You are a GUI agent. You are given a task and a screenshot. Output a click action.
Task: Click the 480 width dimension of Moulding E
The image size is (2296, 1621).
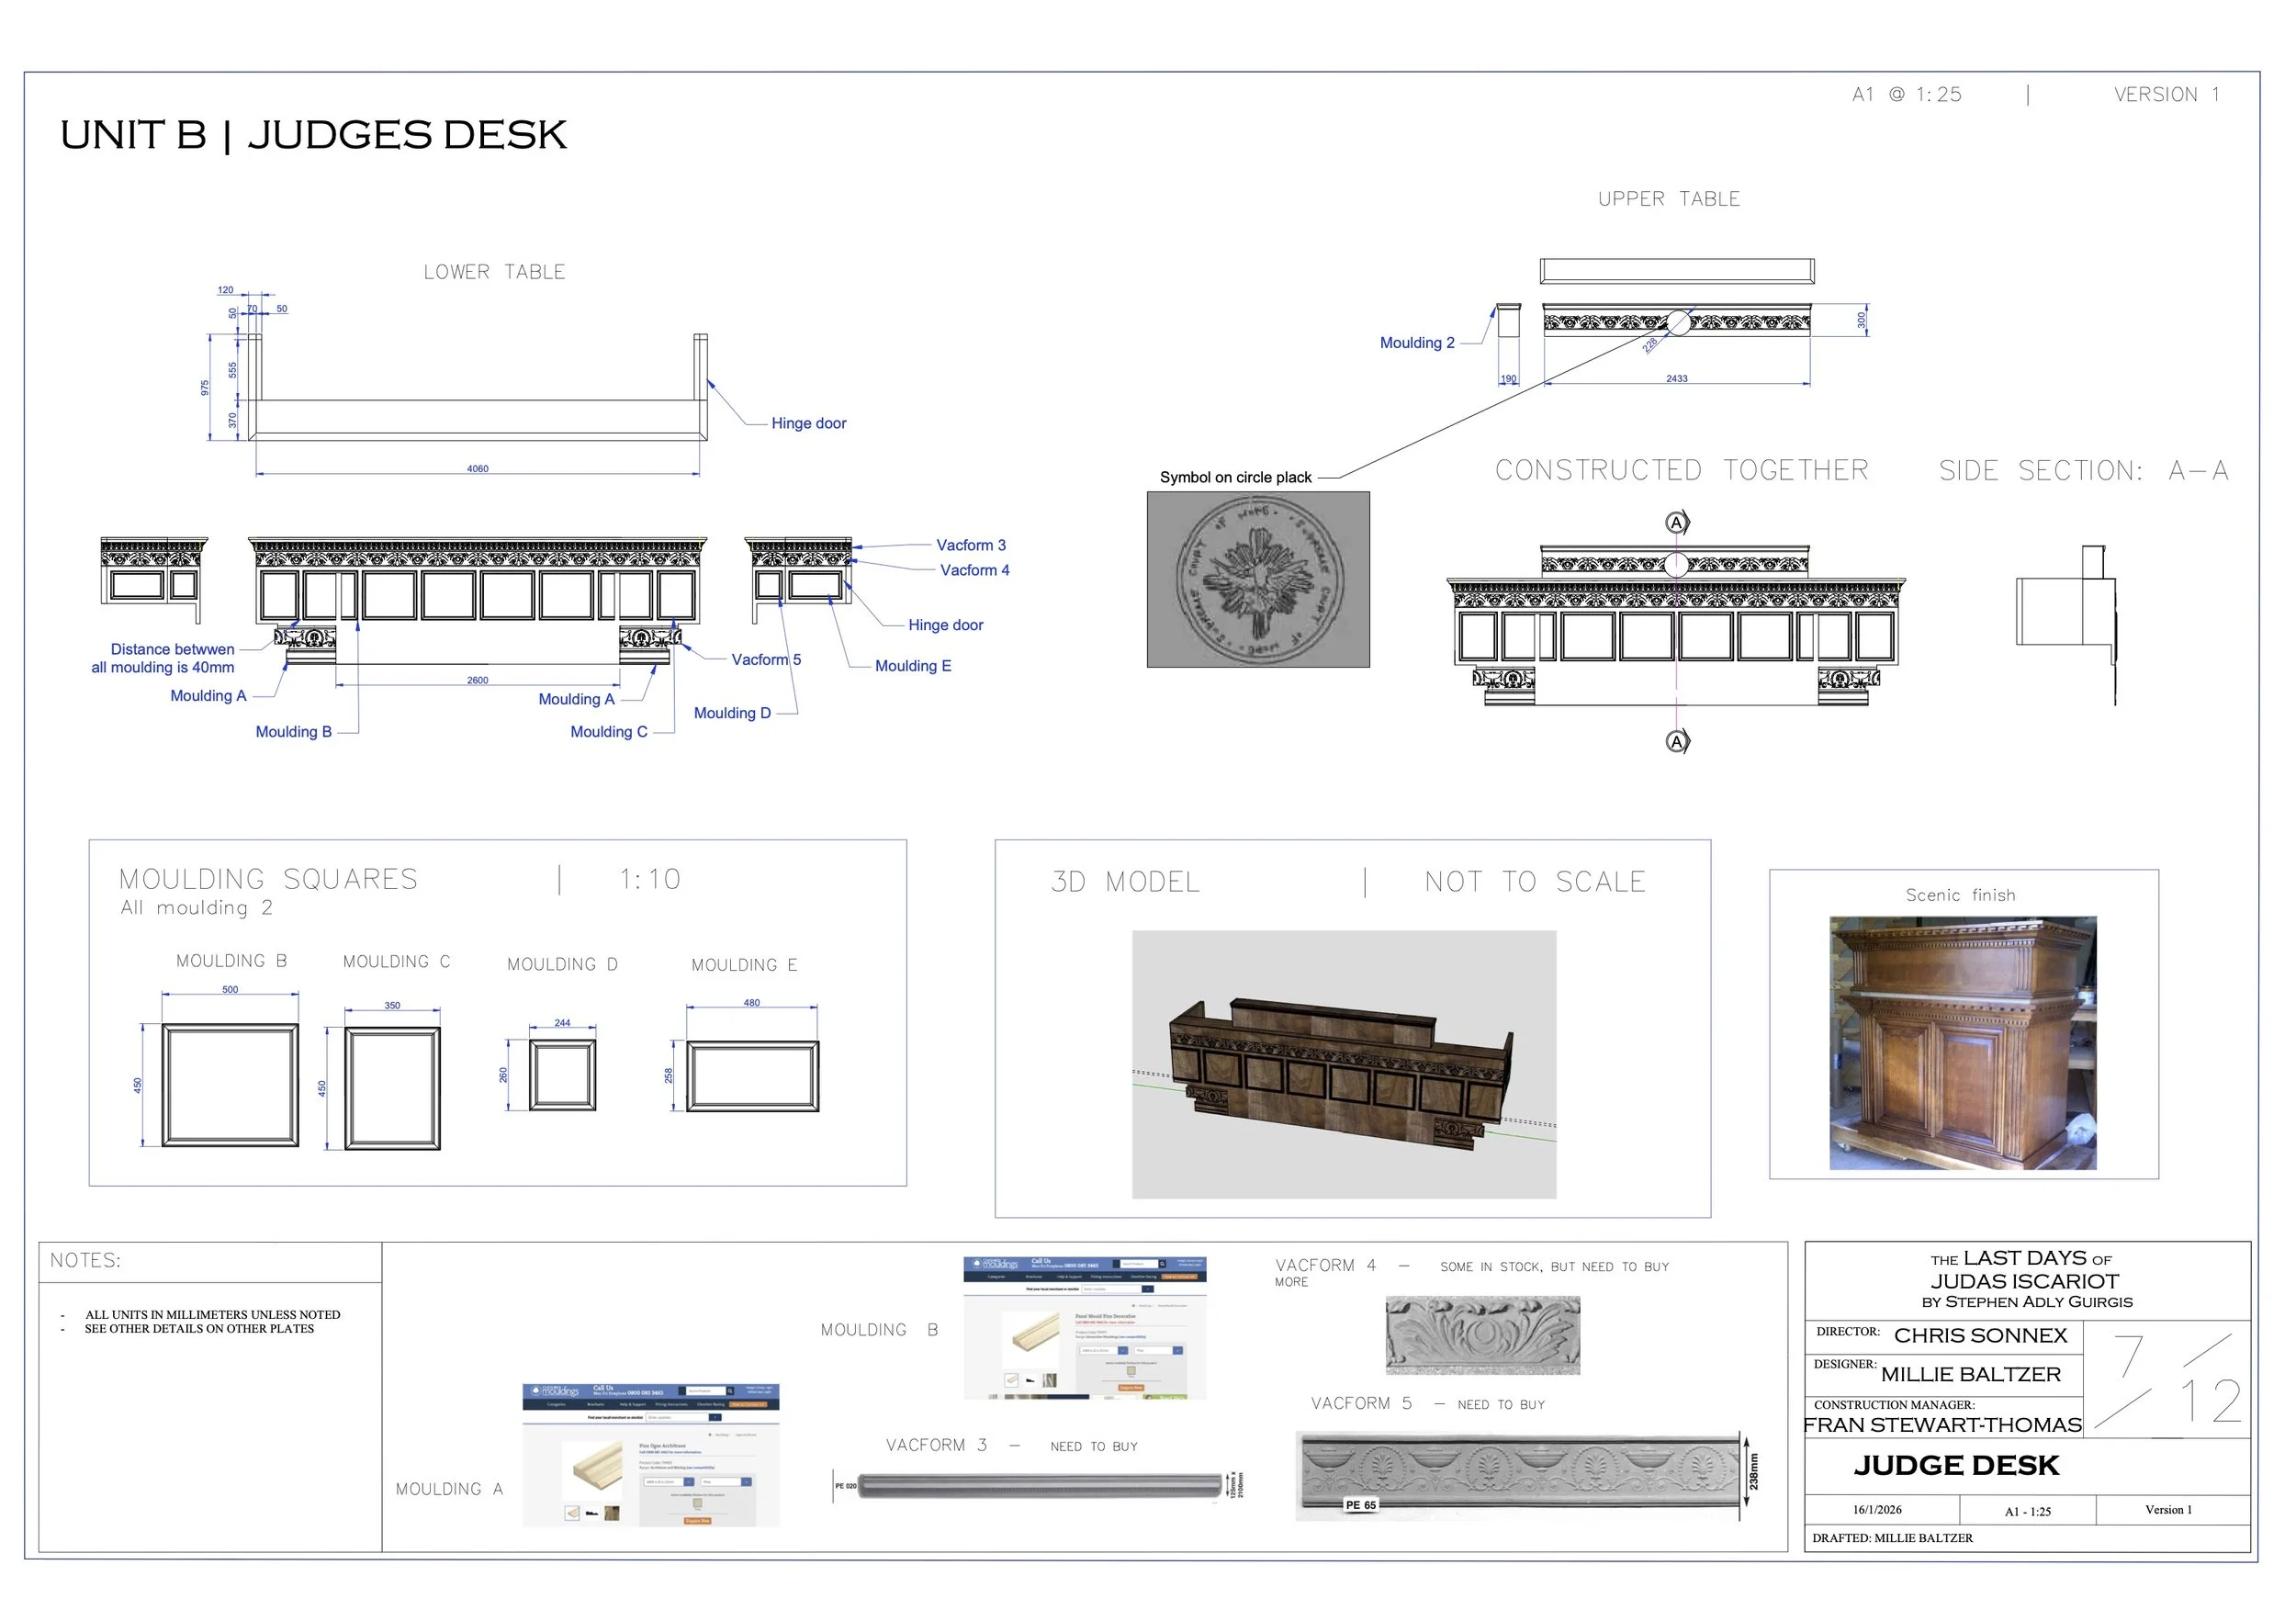(751, 1003)
